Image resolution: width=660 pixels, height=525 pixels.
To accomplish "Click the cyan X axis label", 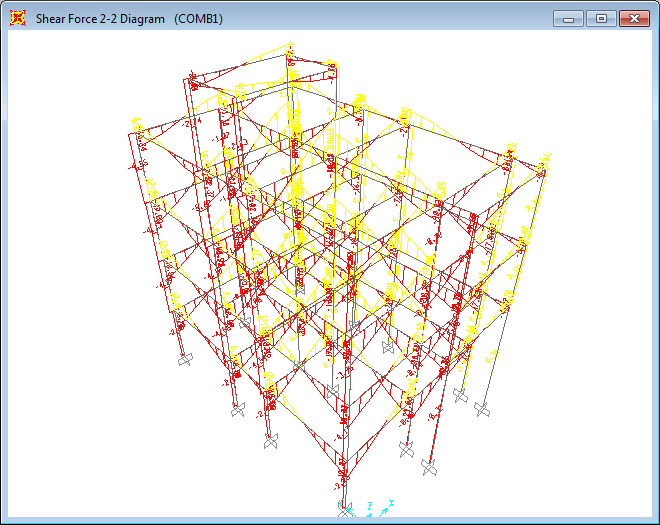I will (x=392, y=503).
